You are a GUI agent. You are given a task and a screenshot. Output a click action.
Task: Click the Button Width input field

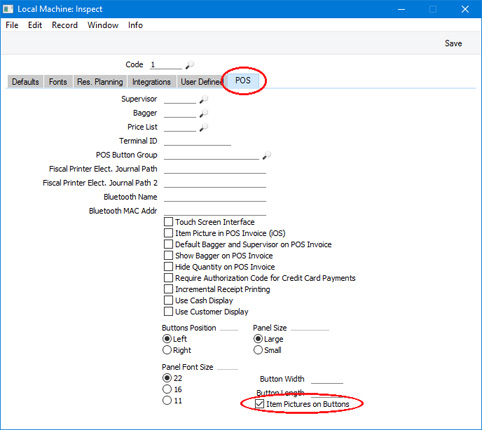[x=327, y=379]
